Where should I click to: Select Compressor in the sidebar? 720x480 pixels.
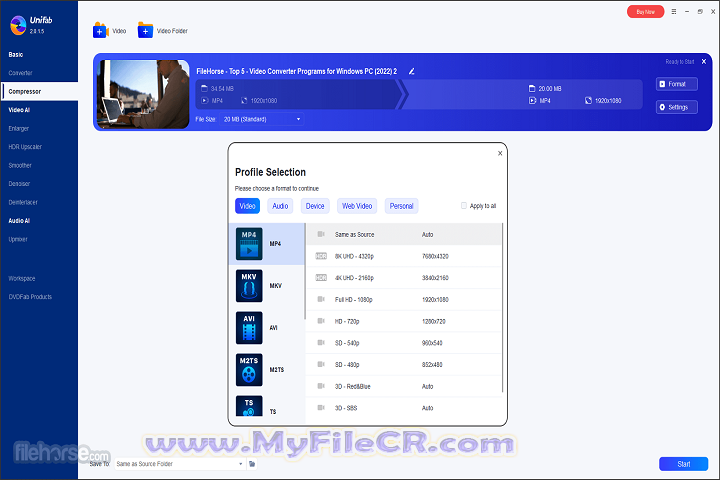[x=39, y=91]
